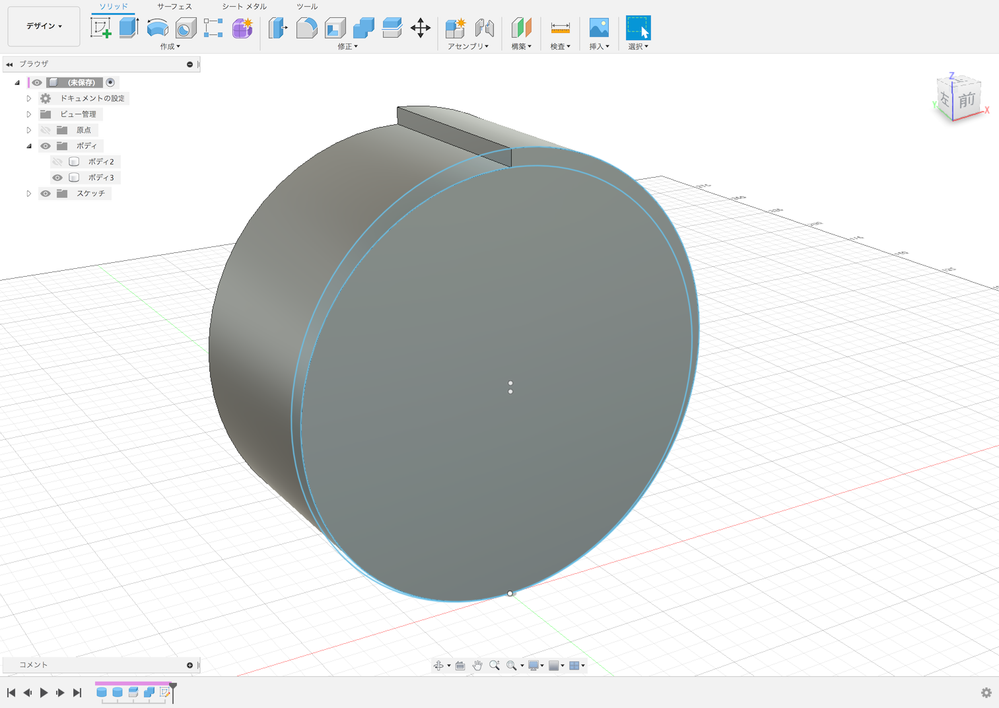Collapse the ブラウザ panel with double arrows
This screenshot has height=708, width=999.
tap(10, 64)
